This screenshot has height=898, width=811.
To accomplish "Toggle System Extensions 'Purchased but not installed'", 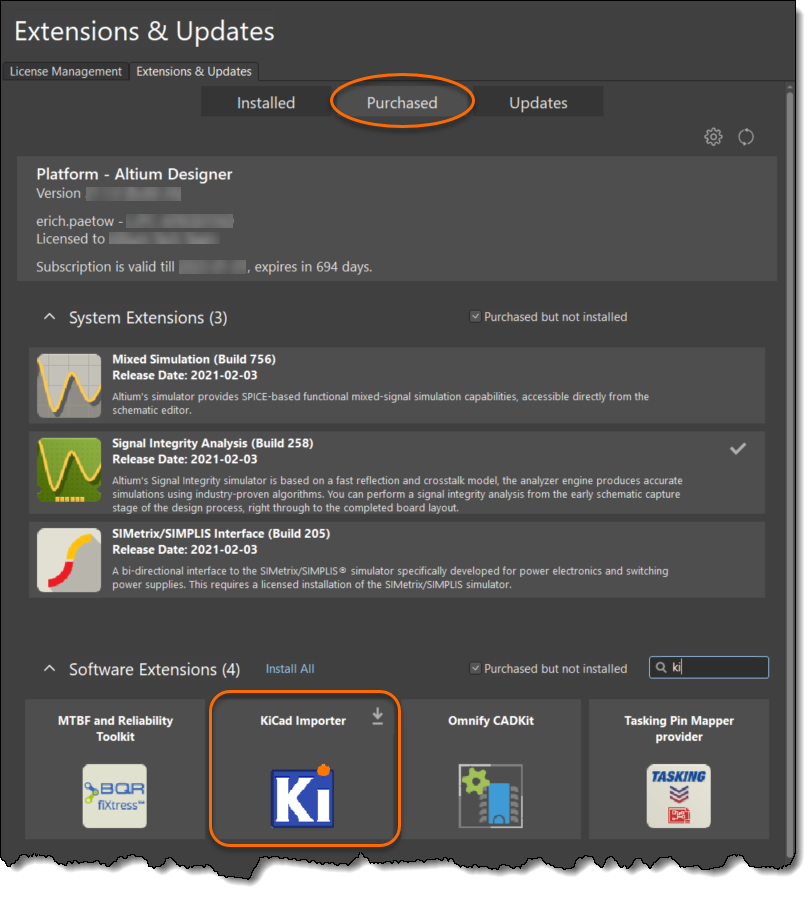I will pos(475,316).
